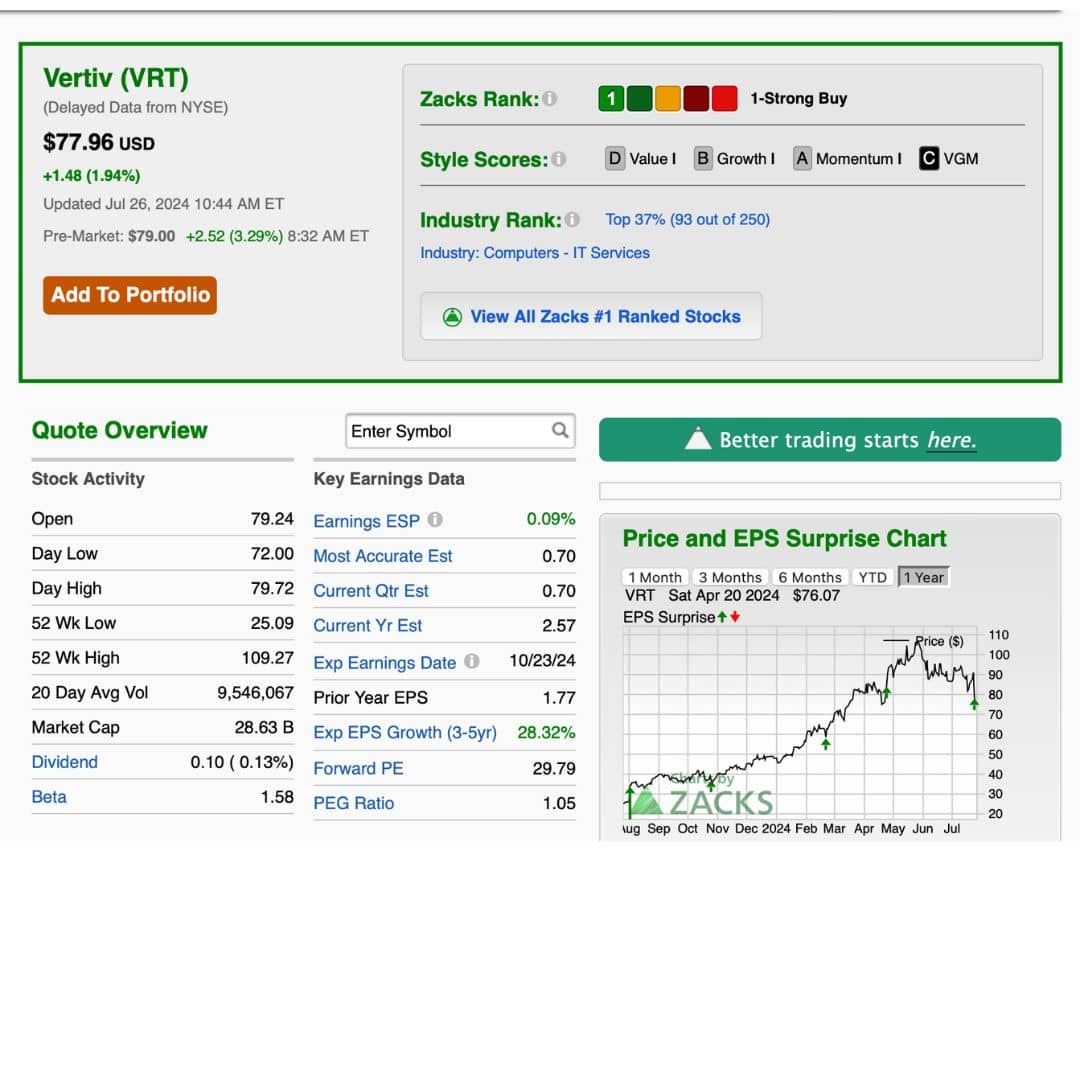The height and width of the screenshot is (1080, 1080).
Task: Open the Beta link
Action: tap(49, 797)
